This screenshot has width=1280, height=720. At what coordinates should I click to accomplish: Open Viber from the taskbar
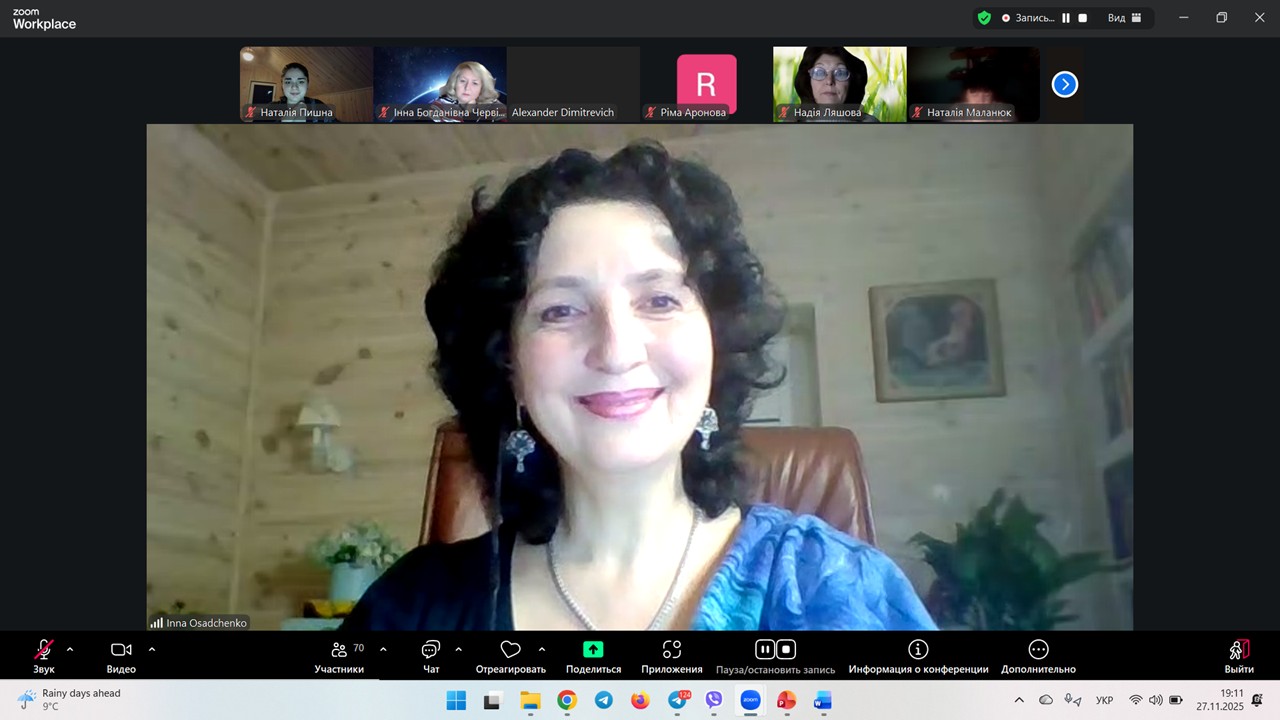coord(714,700)
